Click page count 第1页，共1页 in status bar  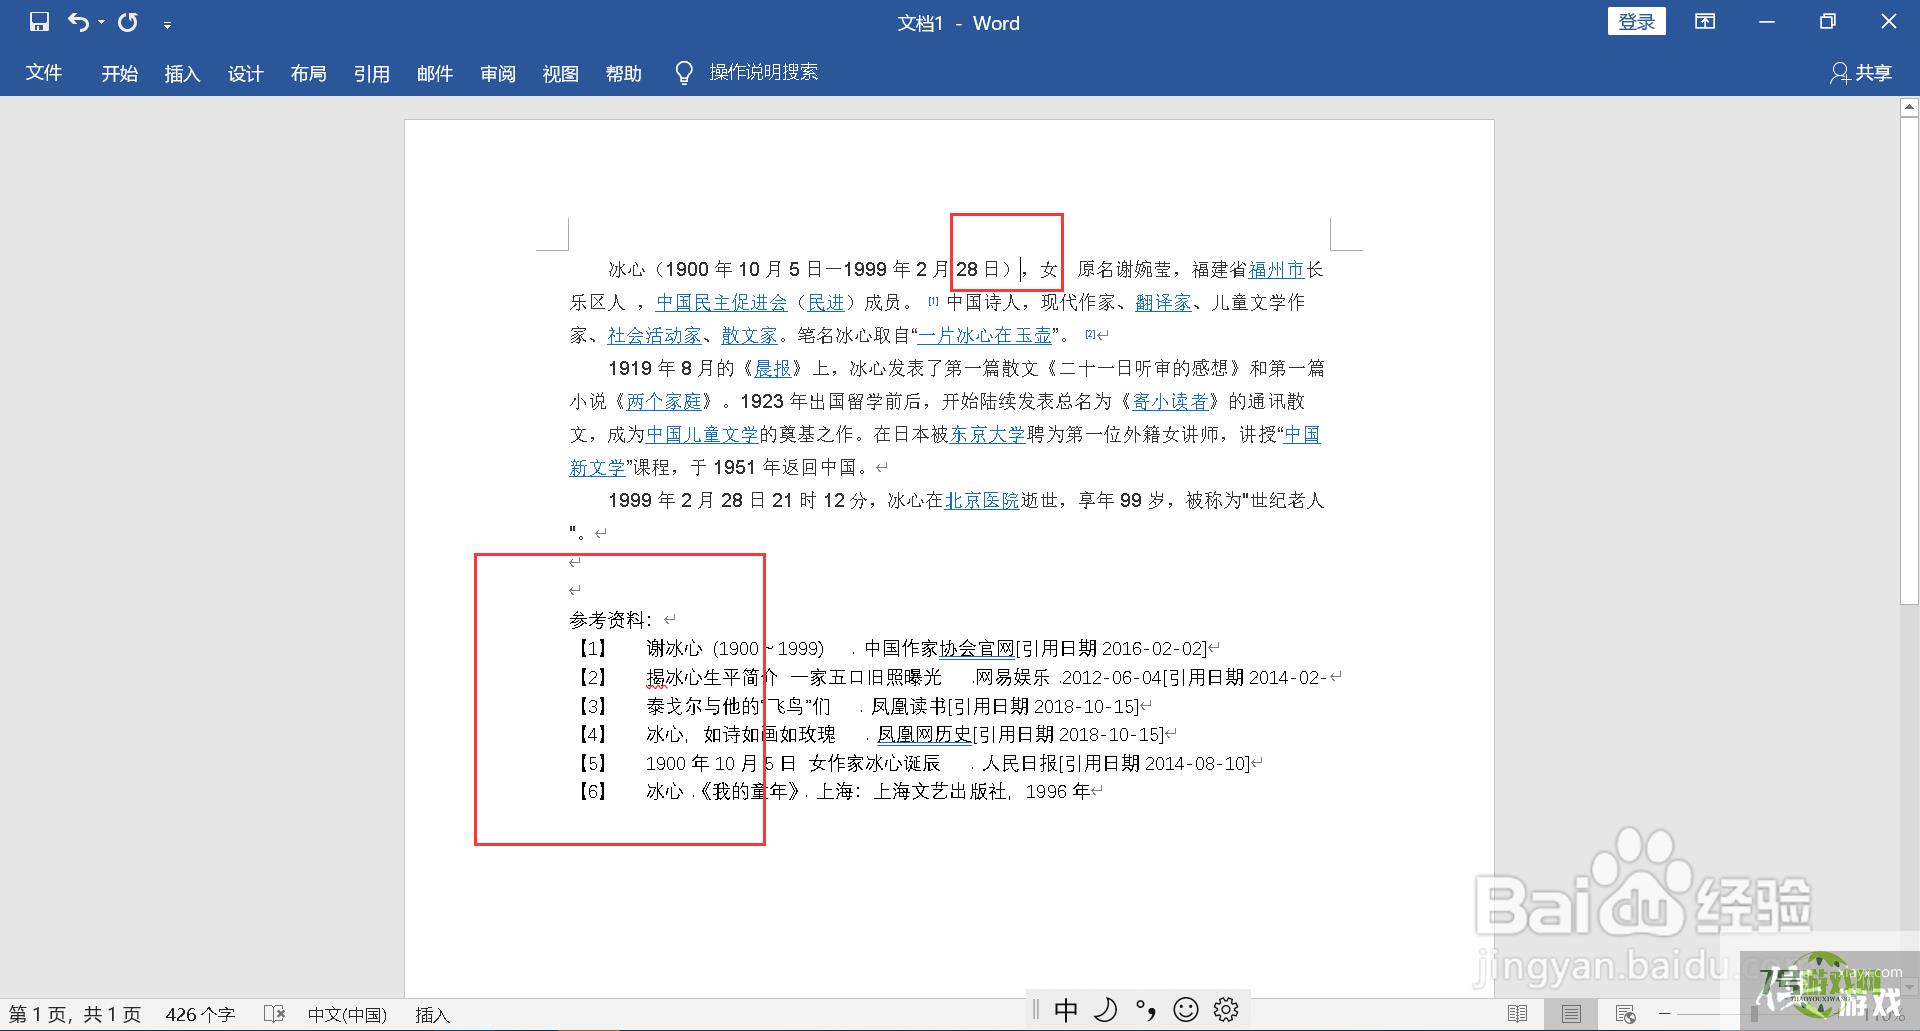(x=75, y=1014)
